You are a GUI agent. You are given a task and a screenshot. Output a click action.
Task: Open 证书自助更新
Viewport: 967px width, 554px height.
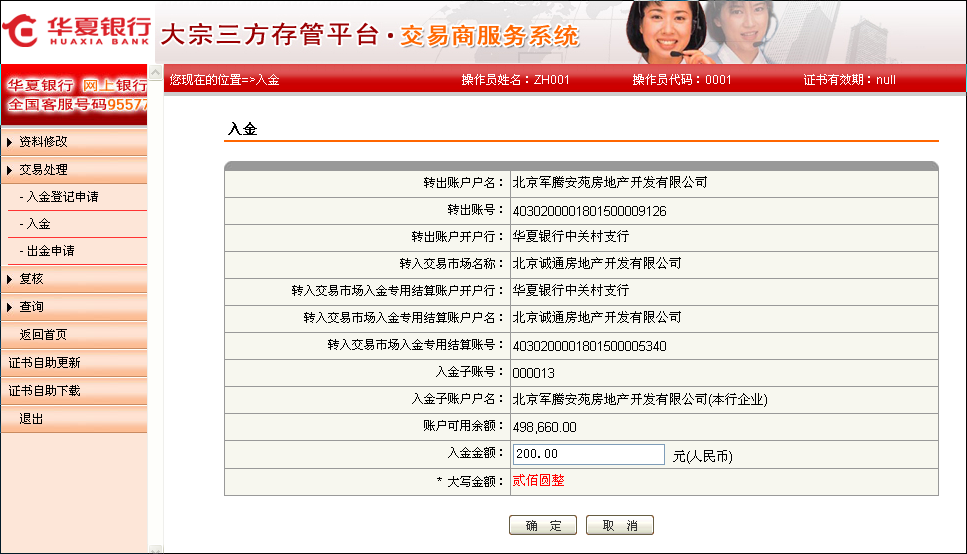coord(44,363)
